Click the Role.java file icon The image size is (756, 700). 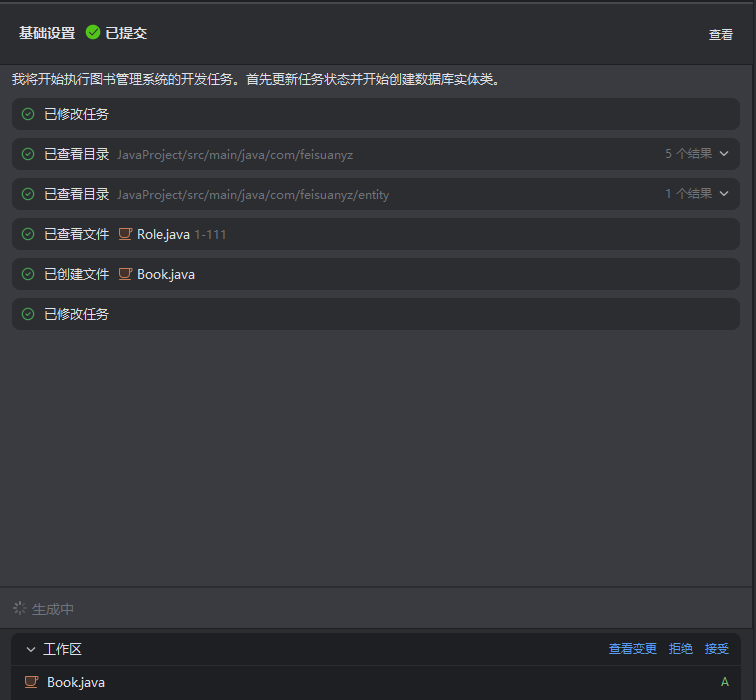pos(125,234)
